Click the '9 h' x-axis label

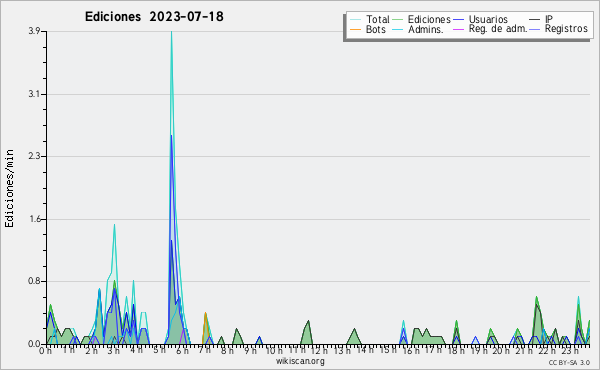point(250,351)
